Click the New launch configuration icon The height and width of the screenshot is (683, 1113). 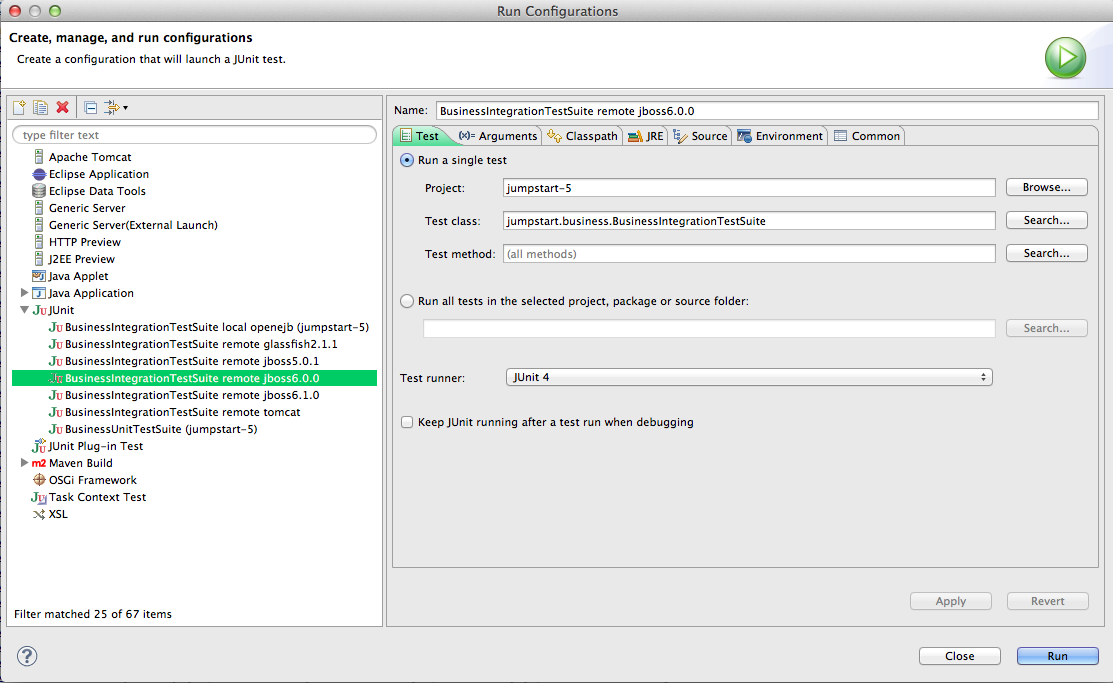coord(19,107)
